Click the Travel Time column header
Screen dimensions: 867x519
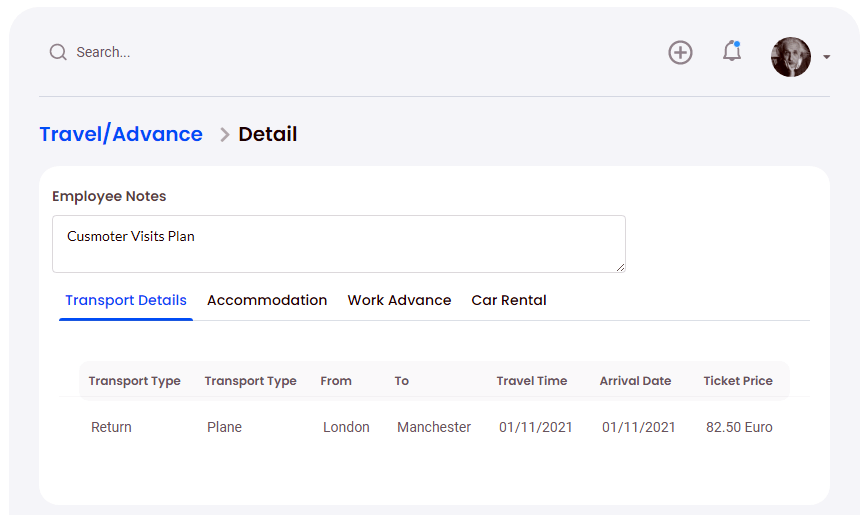click(531, 381)
